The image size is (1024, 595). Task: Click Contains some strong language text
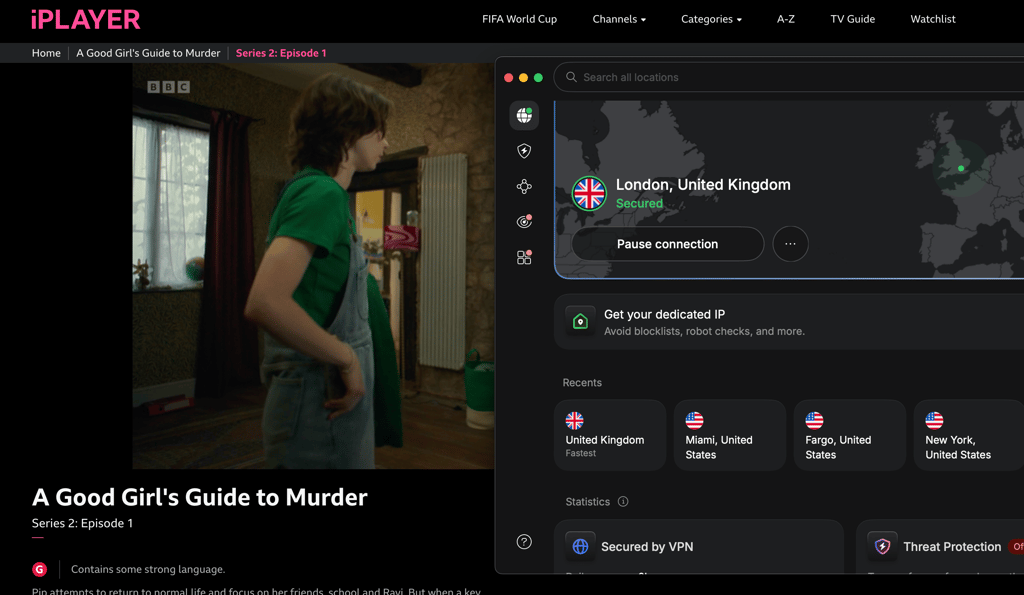[x=148, y=570]
